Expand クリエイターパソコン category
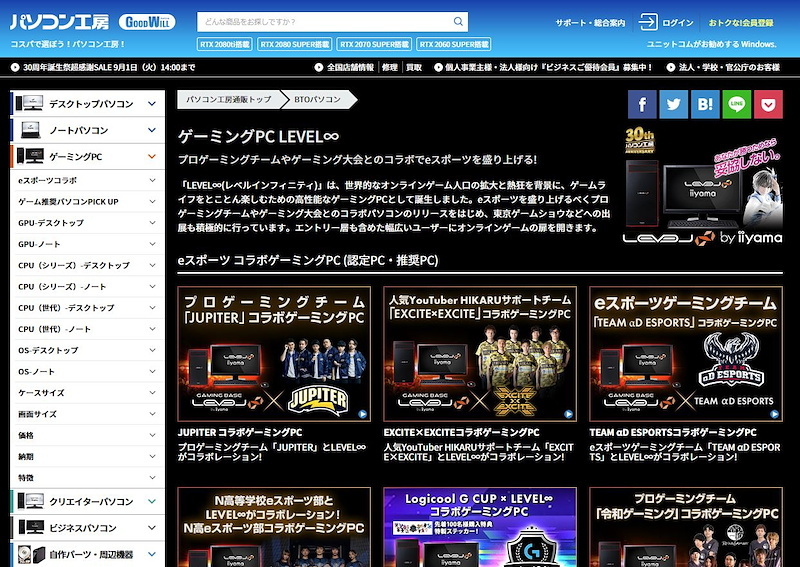 [x=152, y=501]
